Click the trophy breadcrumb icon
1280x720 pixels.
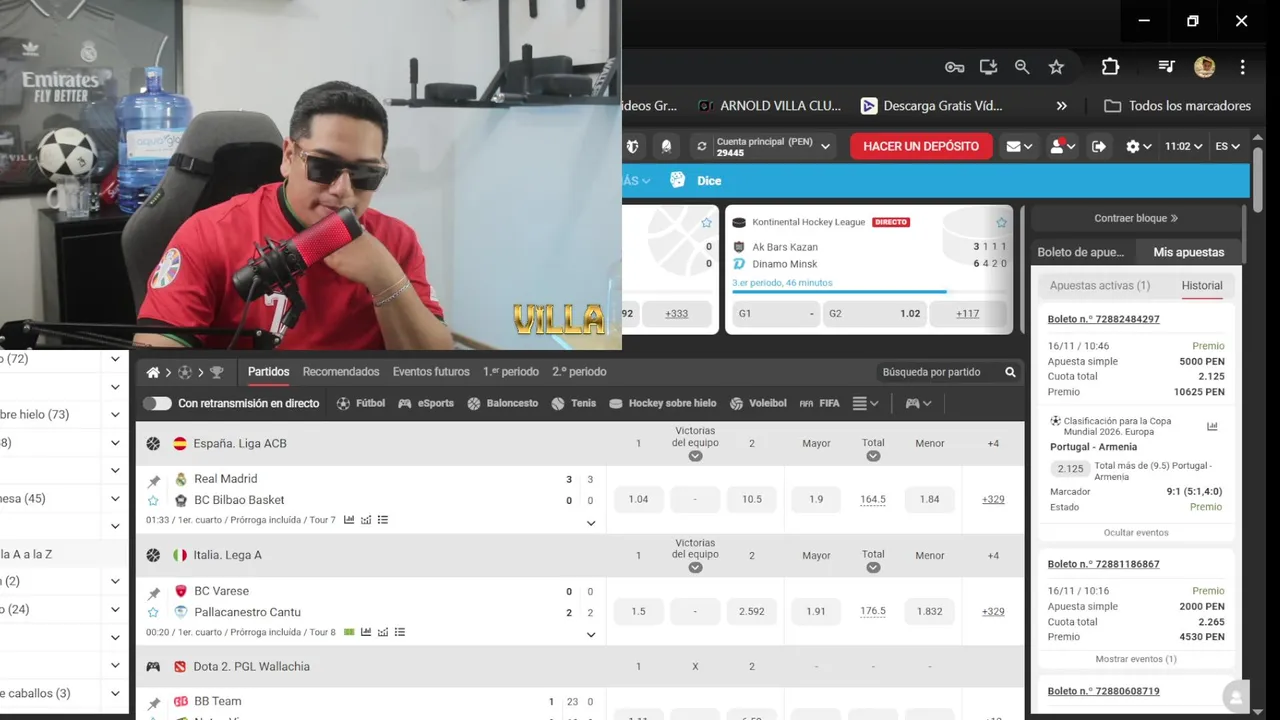(x=216, y=372)
